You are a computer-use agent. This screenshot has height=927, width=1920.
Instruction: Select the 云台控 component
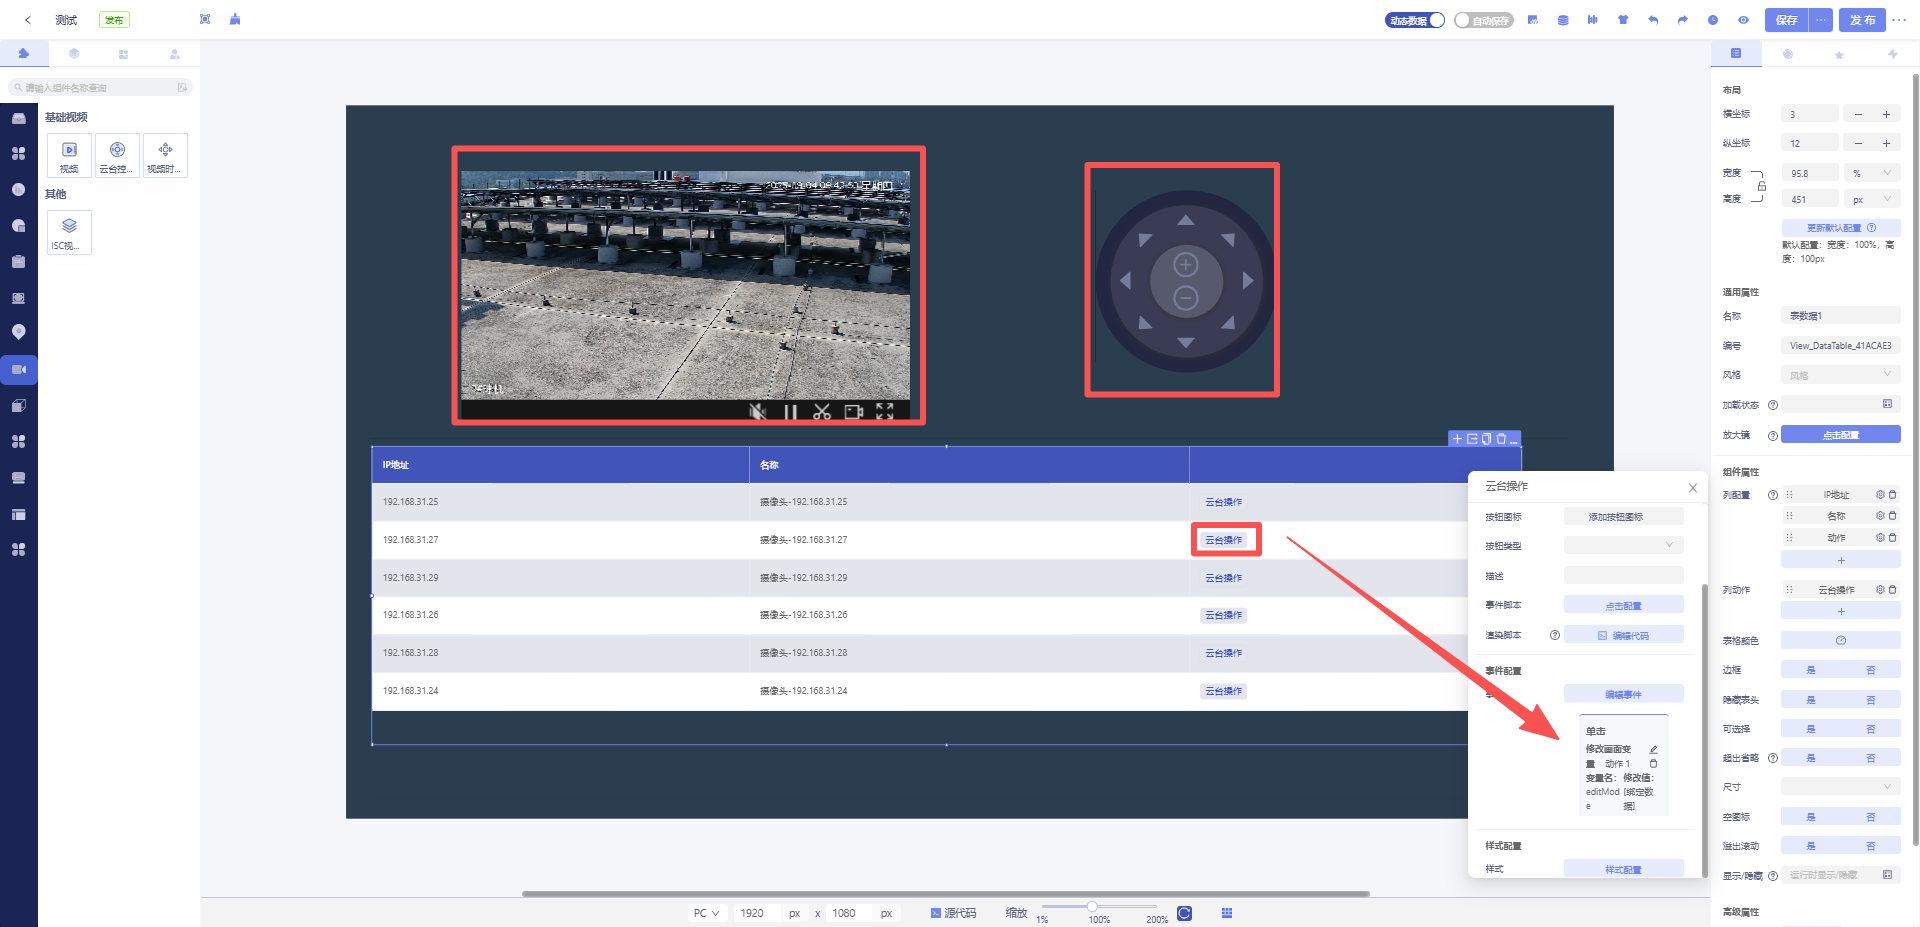click(x=117, y=156)
